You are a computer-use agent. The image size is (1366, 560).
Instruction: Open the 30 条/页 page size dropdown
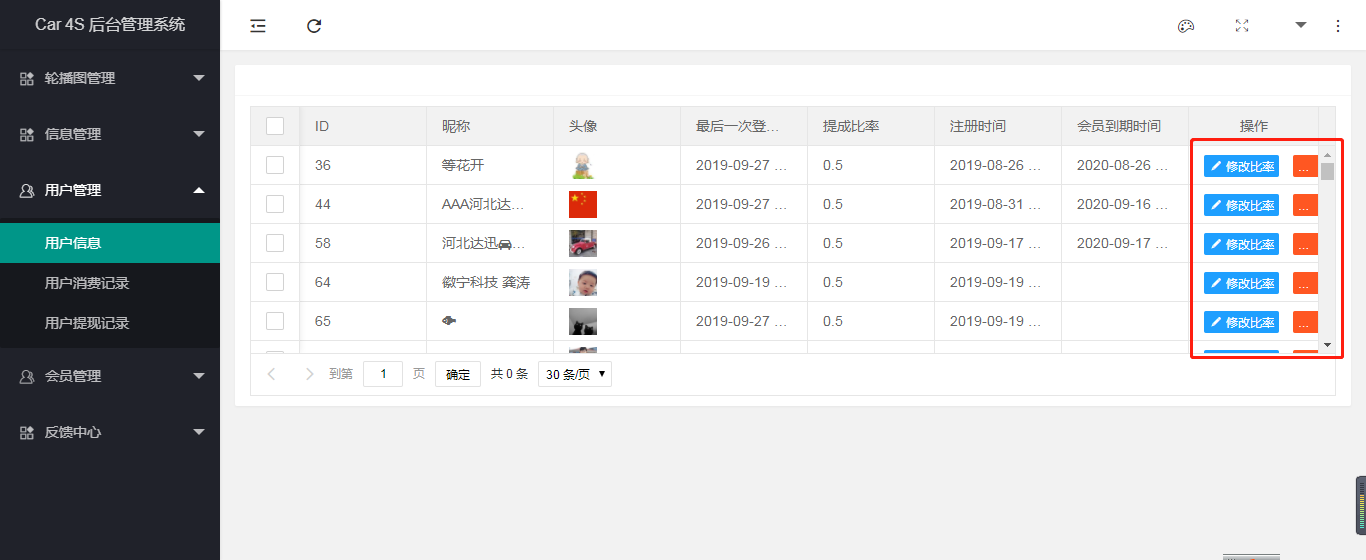point(575,374)
